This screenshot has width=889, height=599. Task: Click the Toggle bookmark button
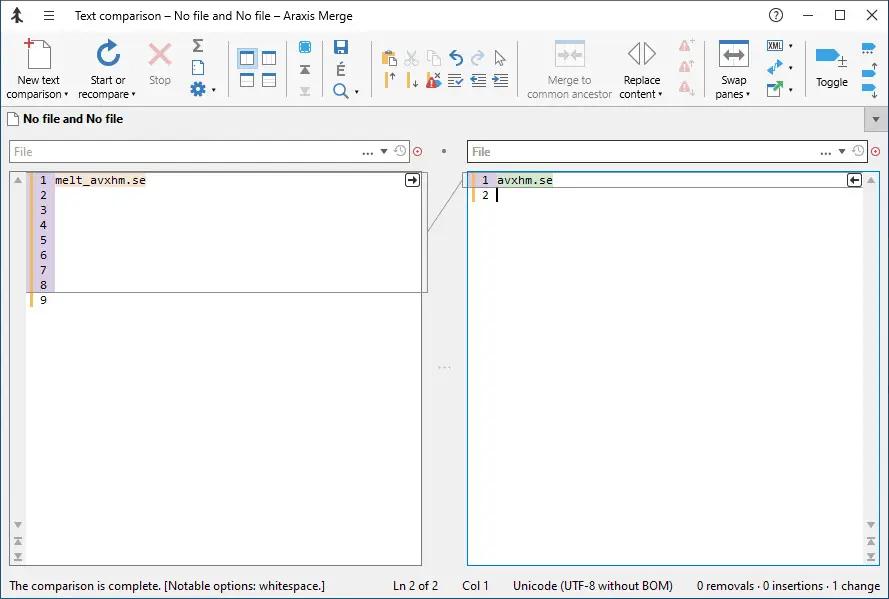(832, 65)
